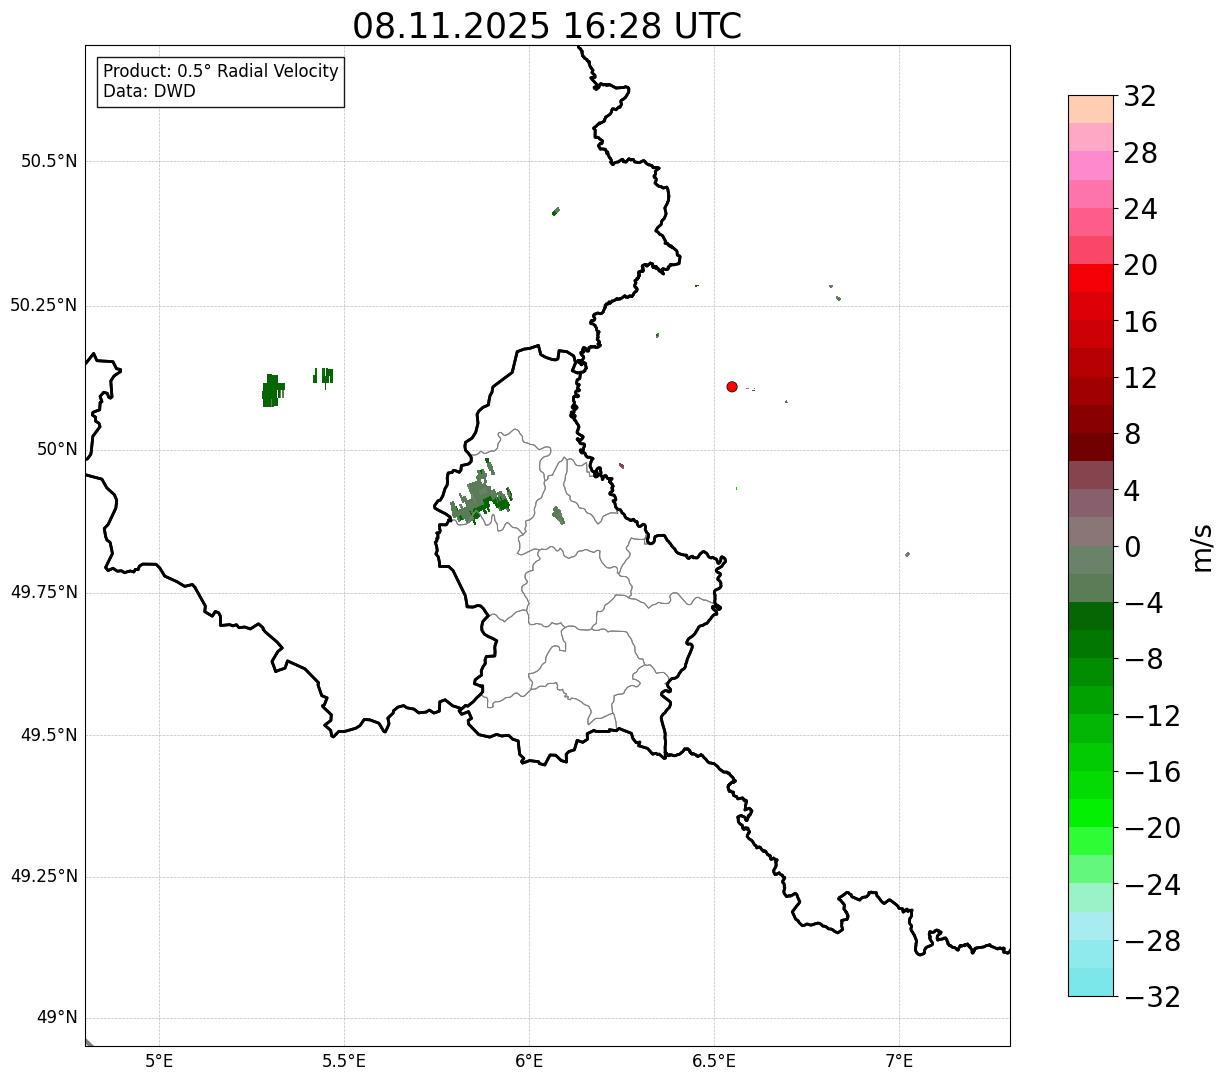This screenshot has height=1081, width=1225.
Task: Select the 50.5°N latitude label
Action: [x=49, y=161]
